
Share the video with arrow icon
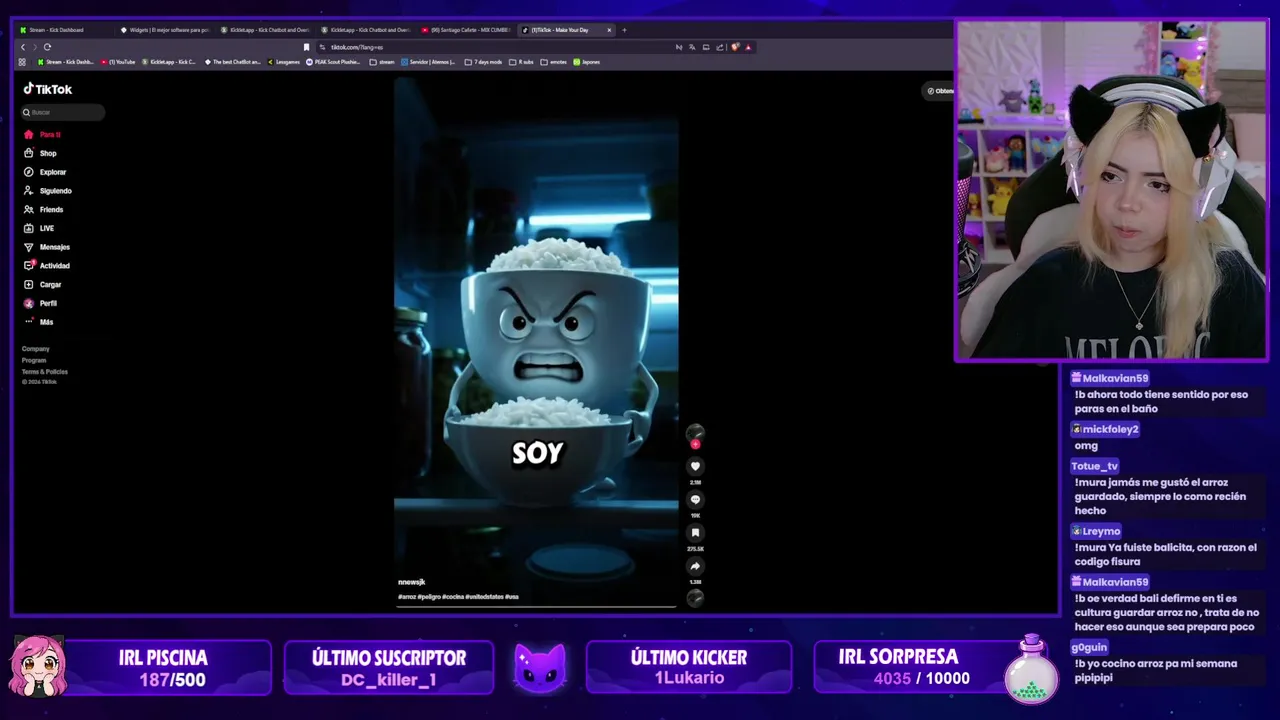[695, 566]
